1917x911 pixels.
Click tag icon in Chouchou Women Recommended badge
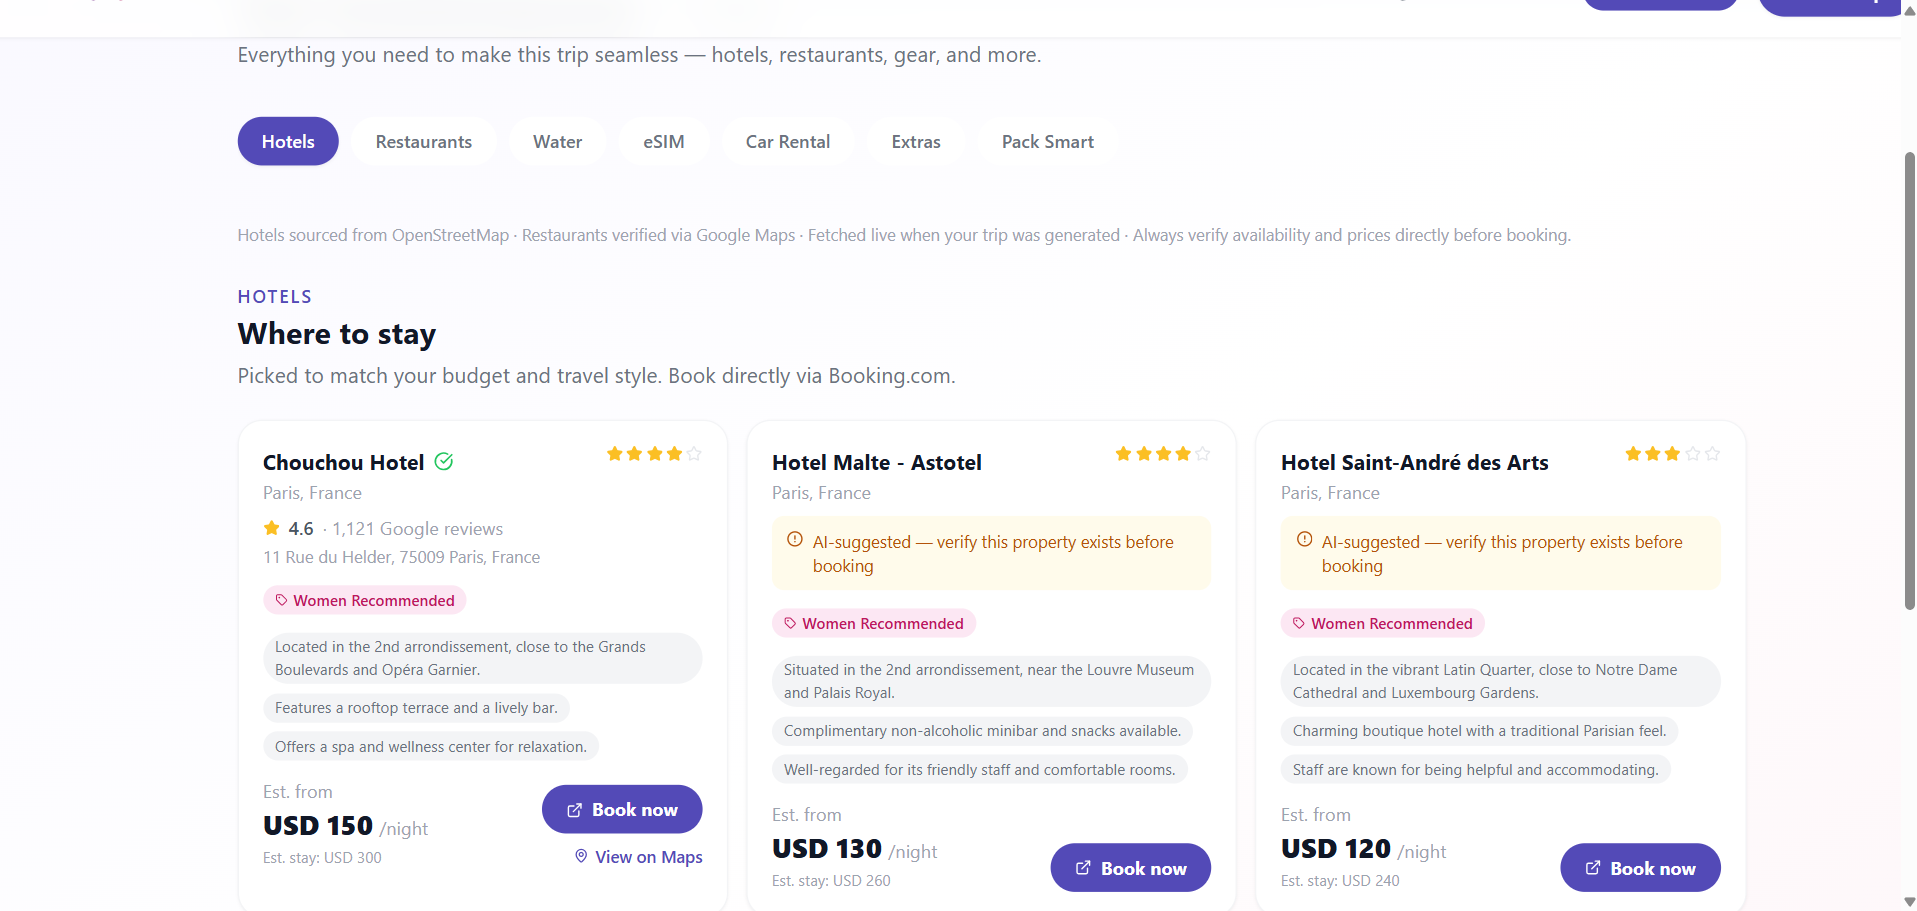coord(282,600)
